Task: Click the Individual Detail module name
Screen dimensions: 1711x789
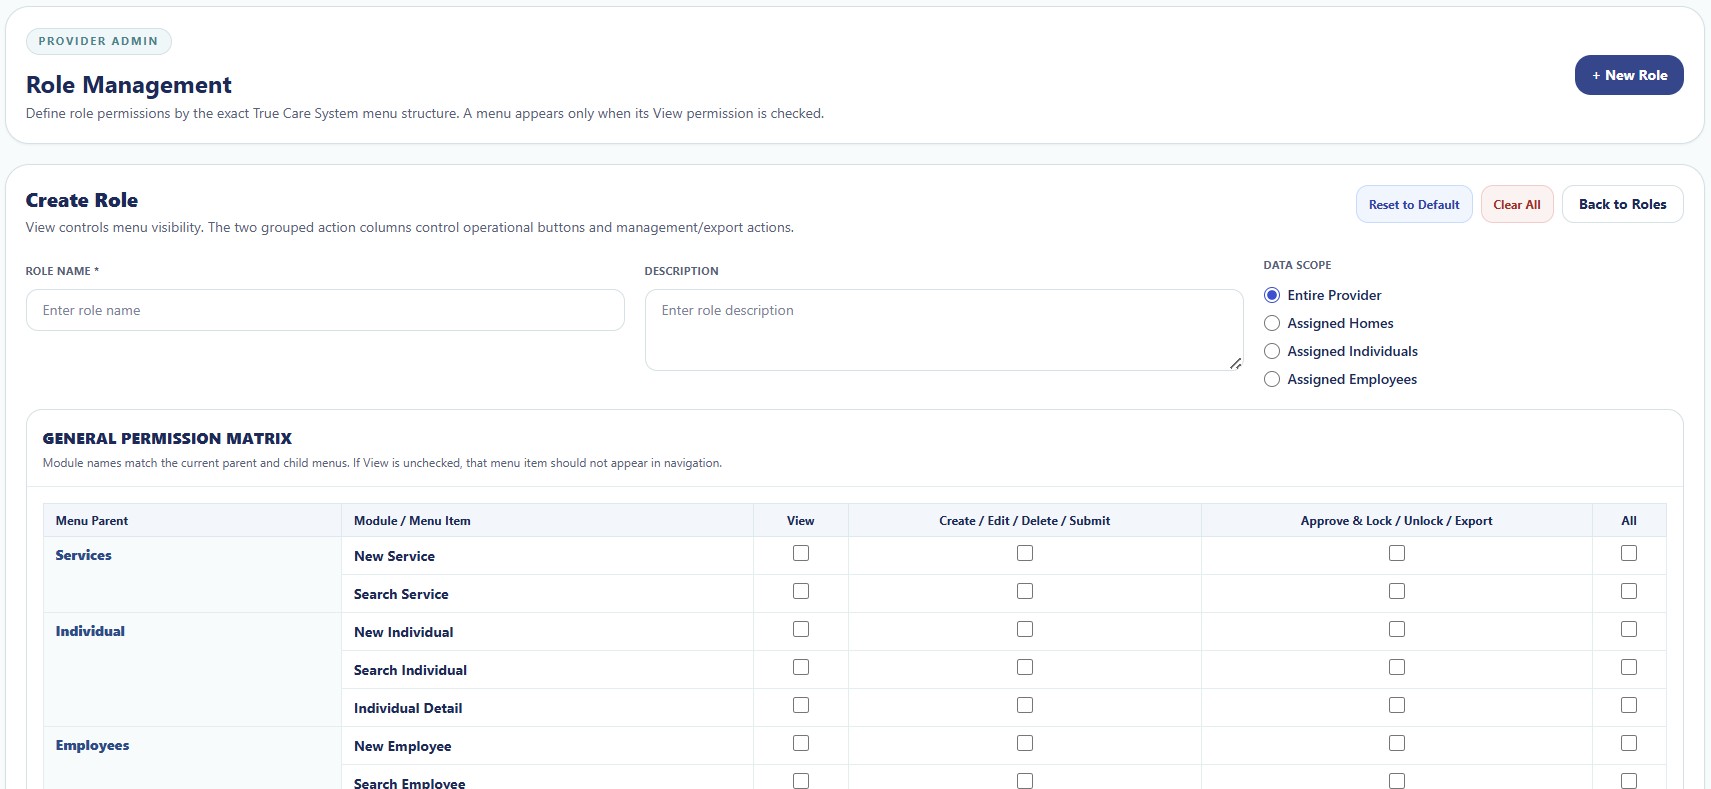Action: (x=408, y=708)
